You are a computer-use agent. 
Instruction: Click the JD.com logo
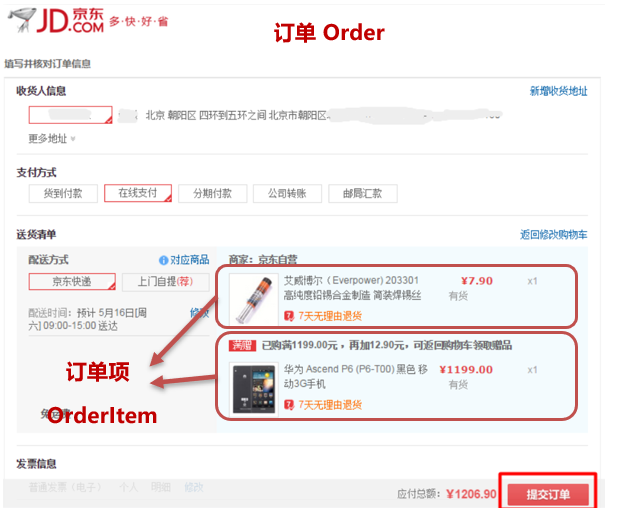pos(57,20)
